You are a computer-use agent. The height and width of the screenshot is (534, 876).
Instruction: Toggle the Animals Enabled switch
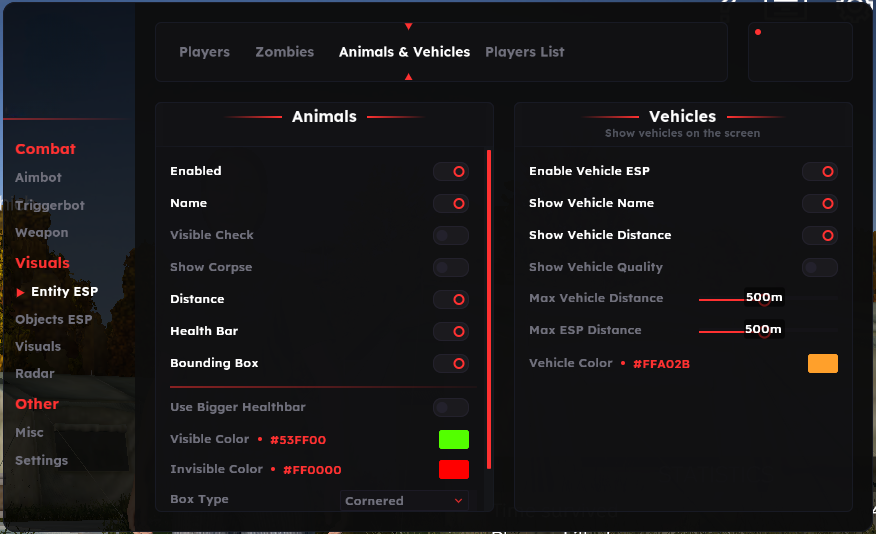pos(451,172)
